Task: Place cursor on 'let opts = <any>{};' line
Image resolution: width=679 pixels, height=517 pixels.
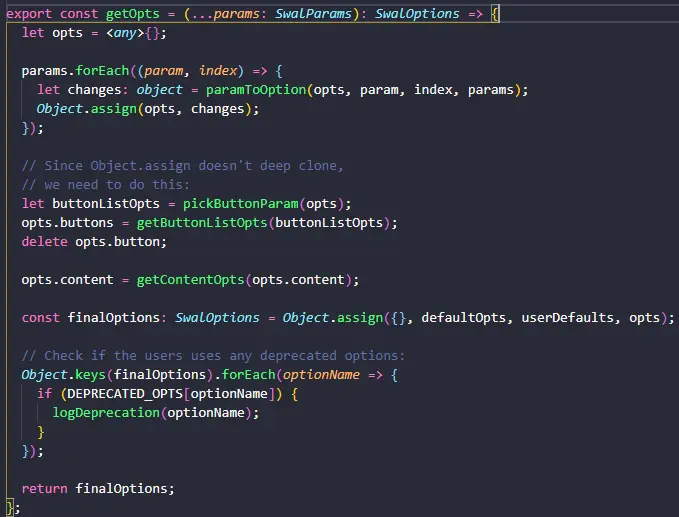Action: (x=94, y=33)
